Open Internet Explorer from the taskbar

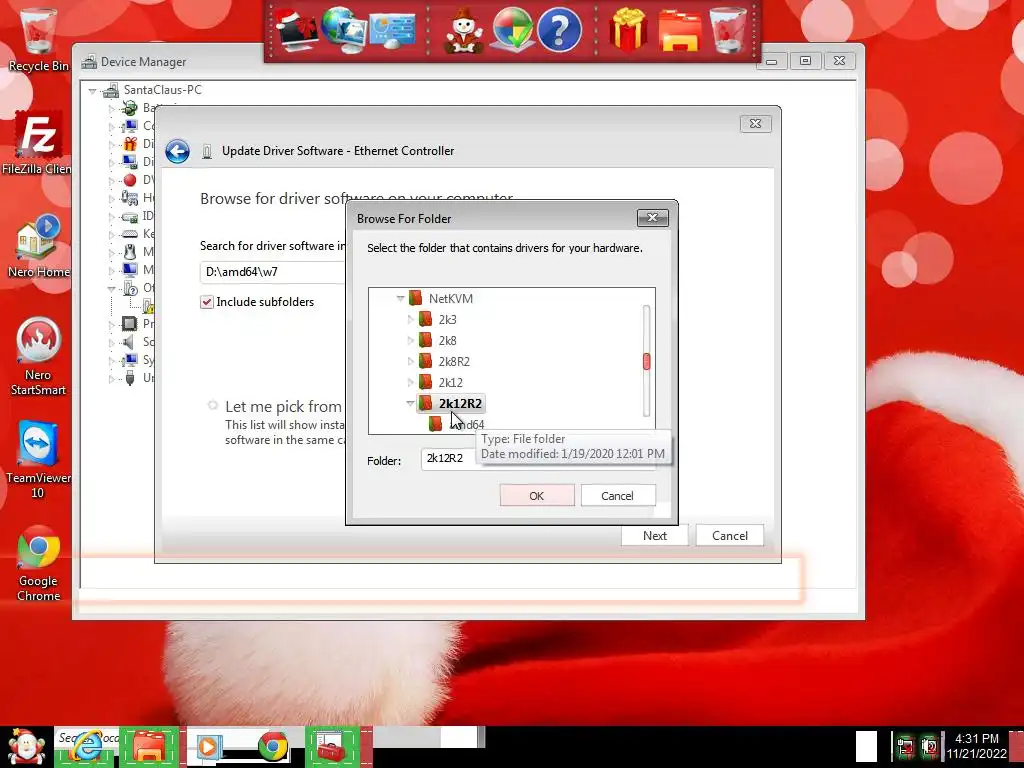(86, 746)
